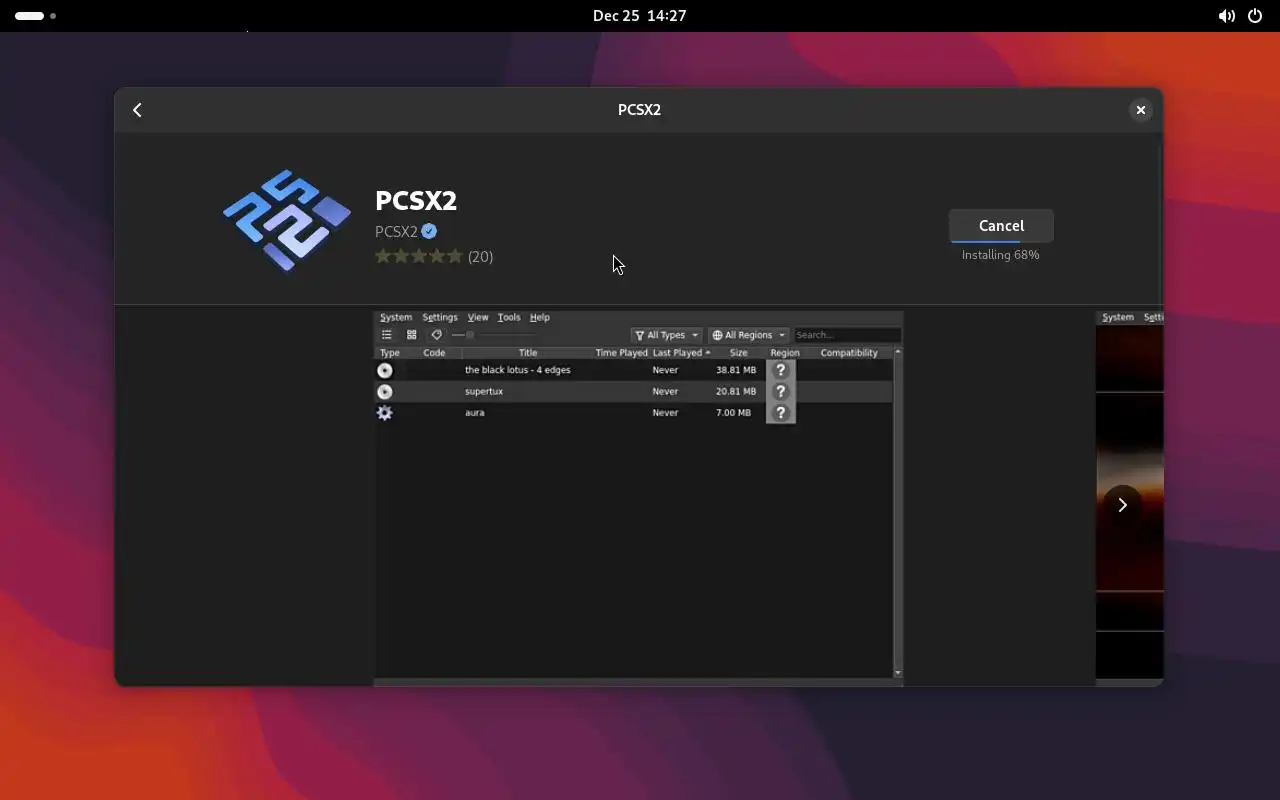
Task: Click the '20.81 MB' size value
Action: click(736, 391)
